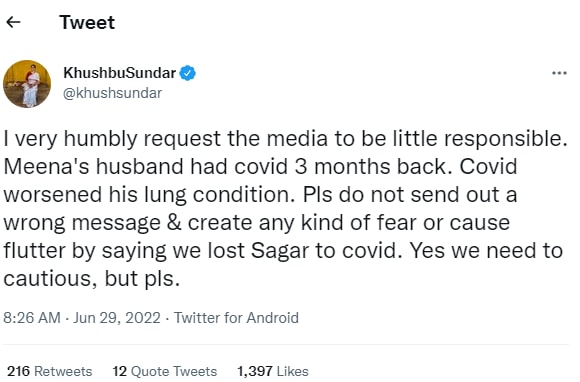
Task: Click the likes count number 1,397
Action: coord(255,371)
